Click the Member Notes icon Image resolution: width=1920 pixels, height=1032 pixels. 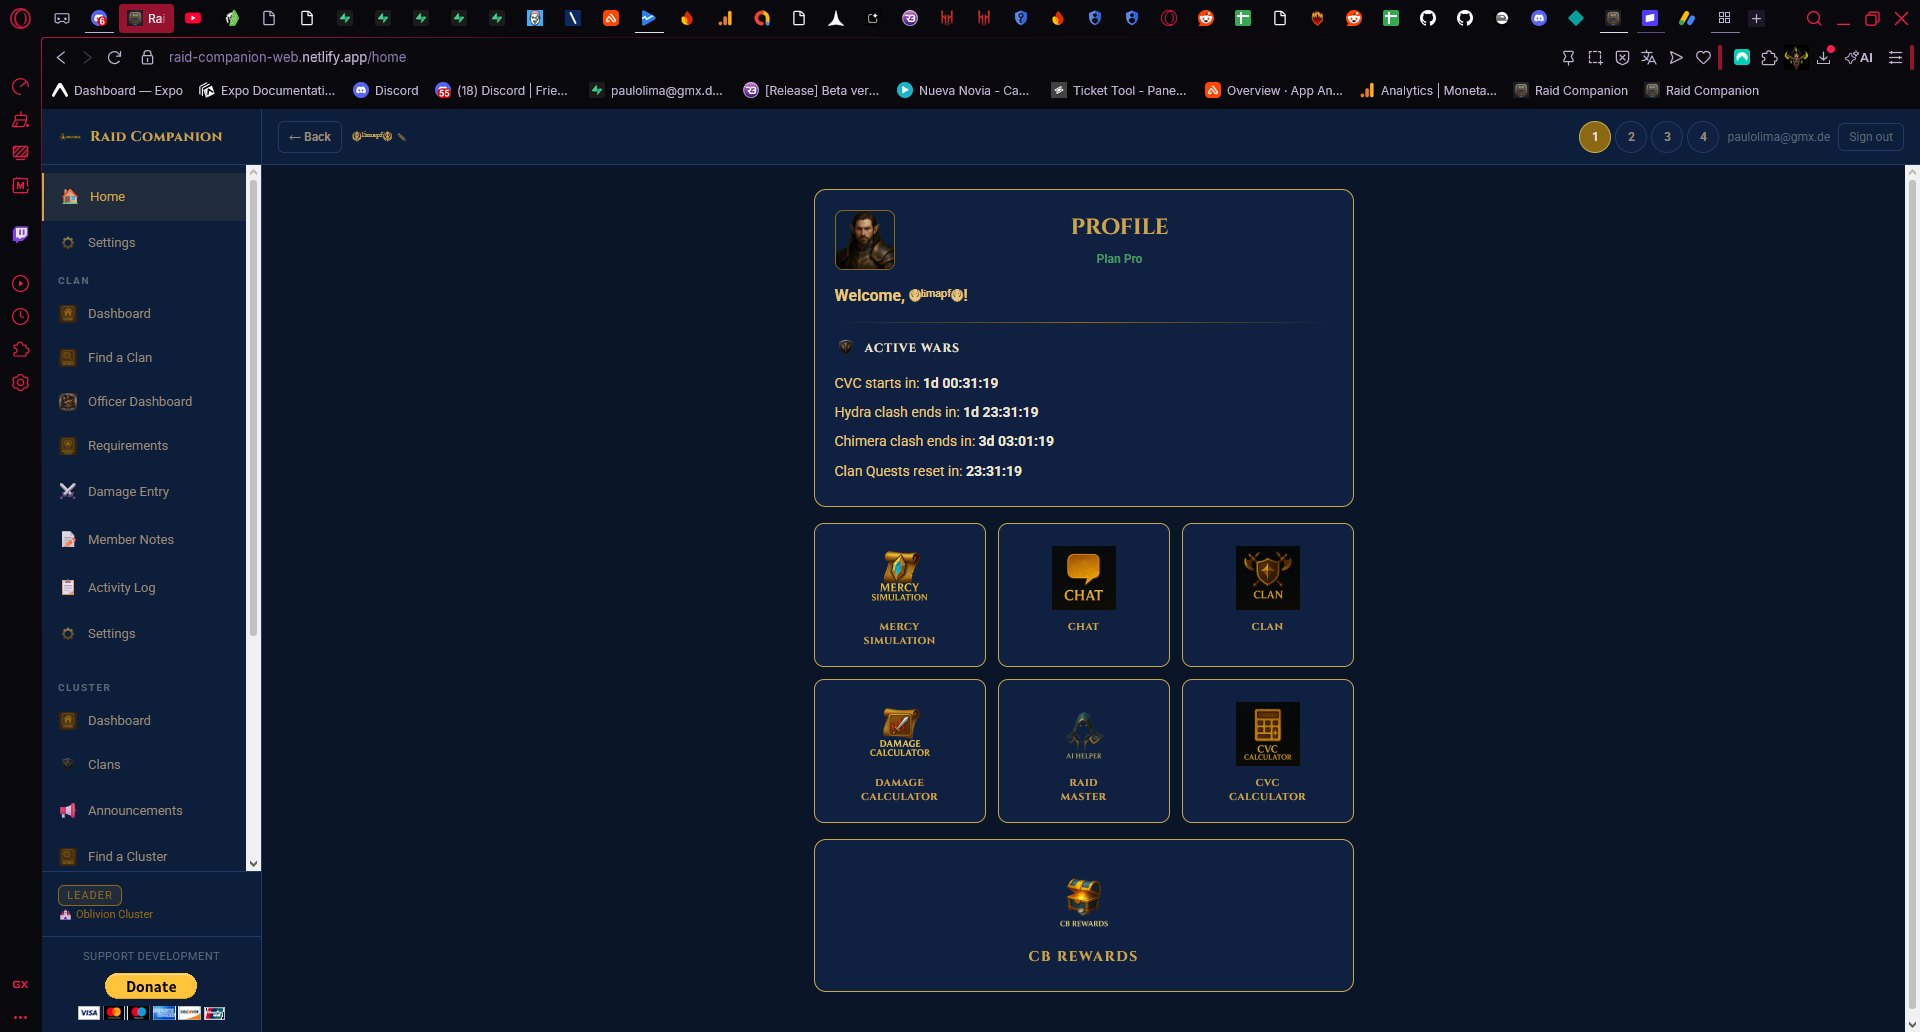pyautogui.click(x=68, y=540)
